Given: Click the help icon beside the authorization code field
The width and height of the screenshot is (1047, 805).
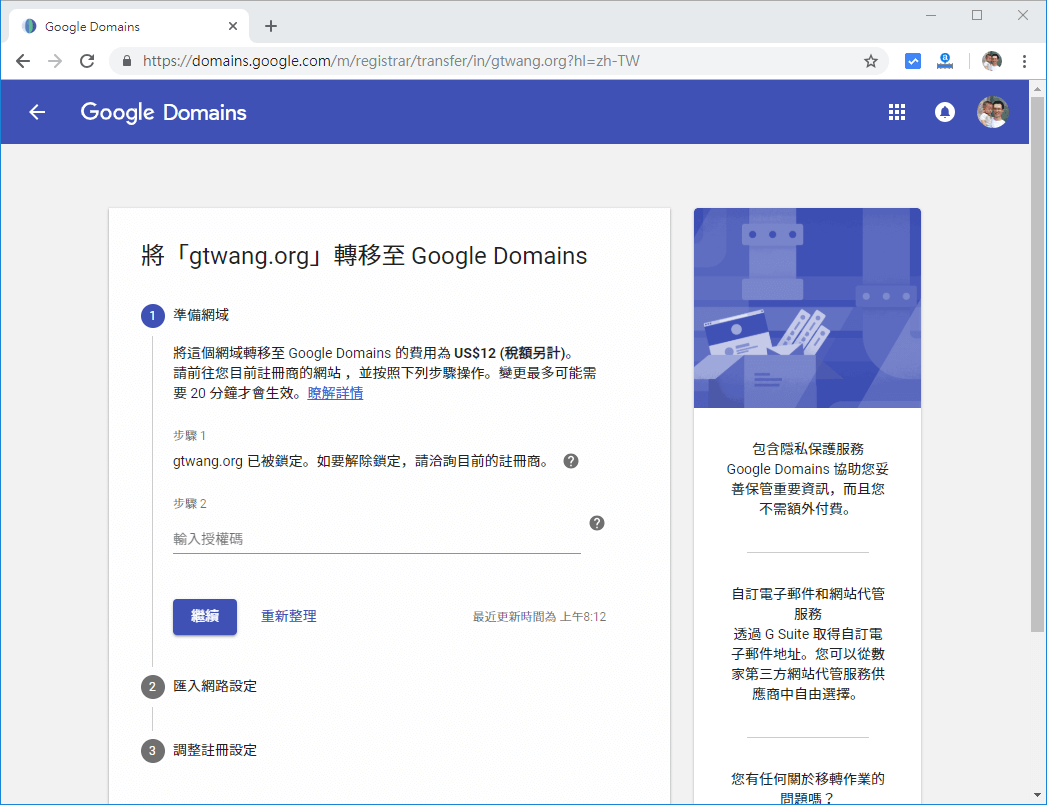Looking at the screenshot, I should (596, 523).
